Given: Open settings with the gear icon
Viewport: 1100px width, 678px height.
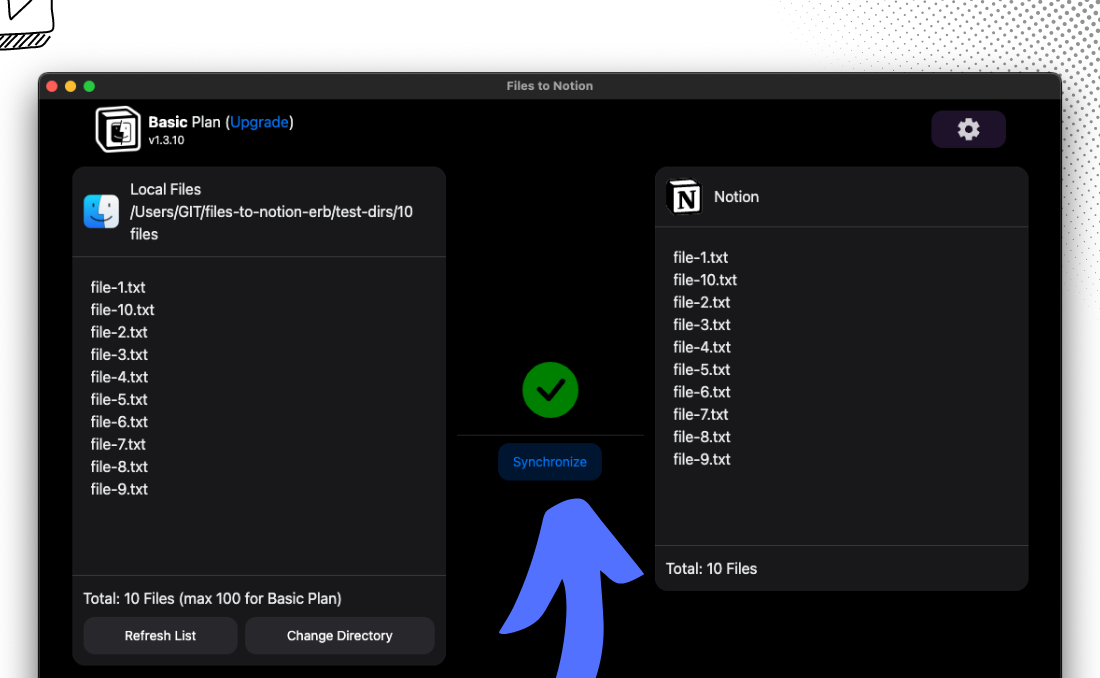Looking at the screenshot, I should pyautogui.click(x=968, y=129).
